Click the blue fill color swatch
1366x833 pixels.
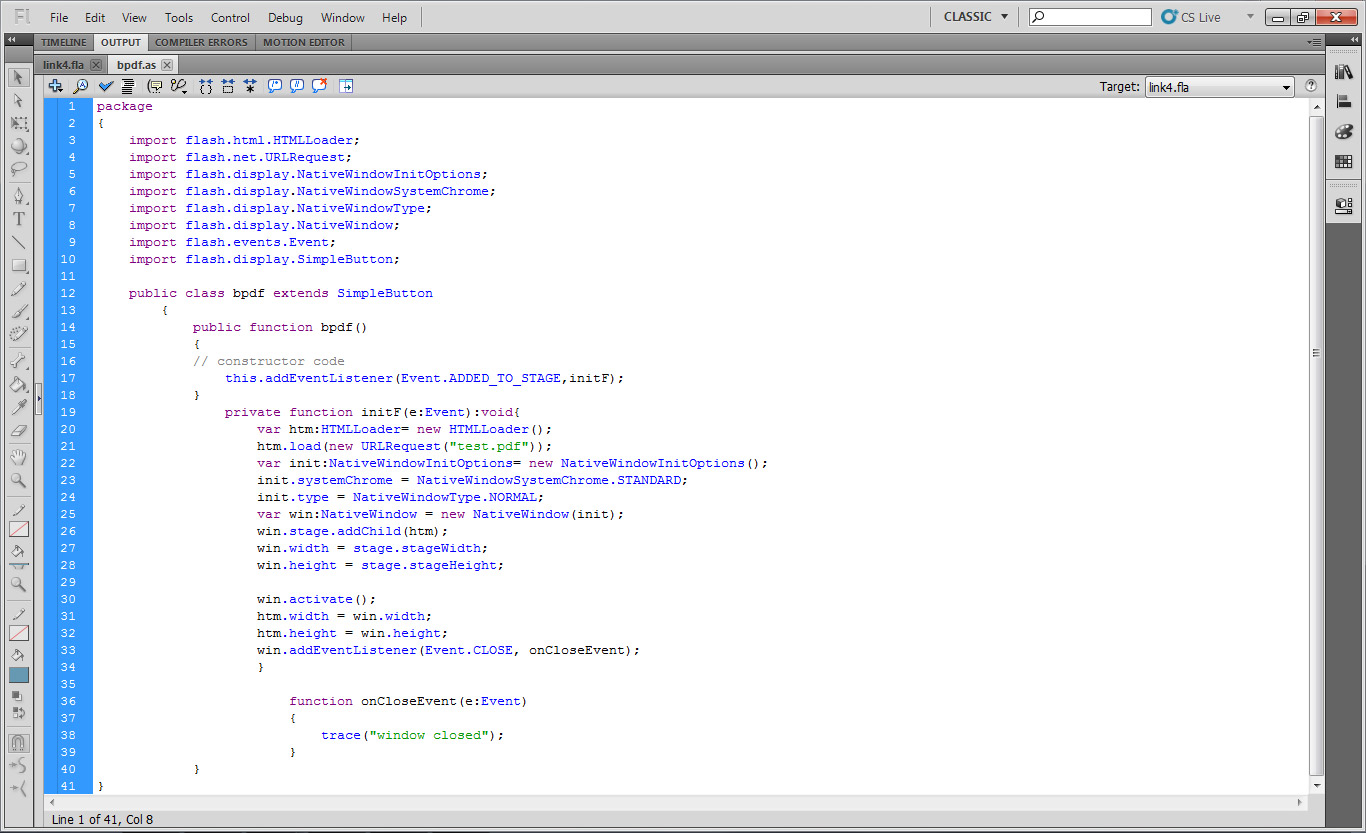click(19, 675)
